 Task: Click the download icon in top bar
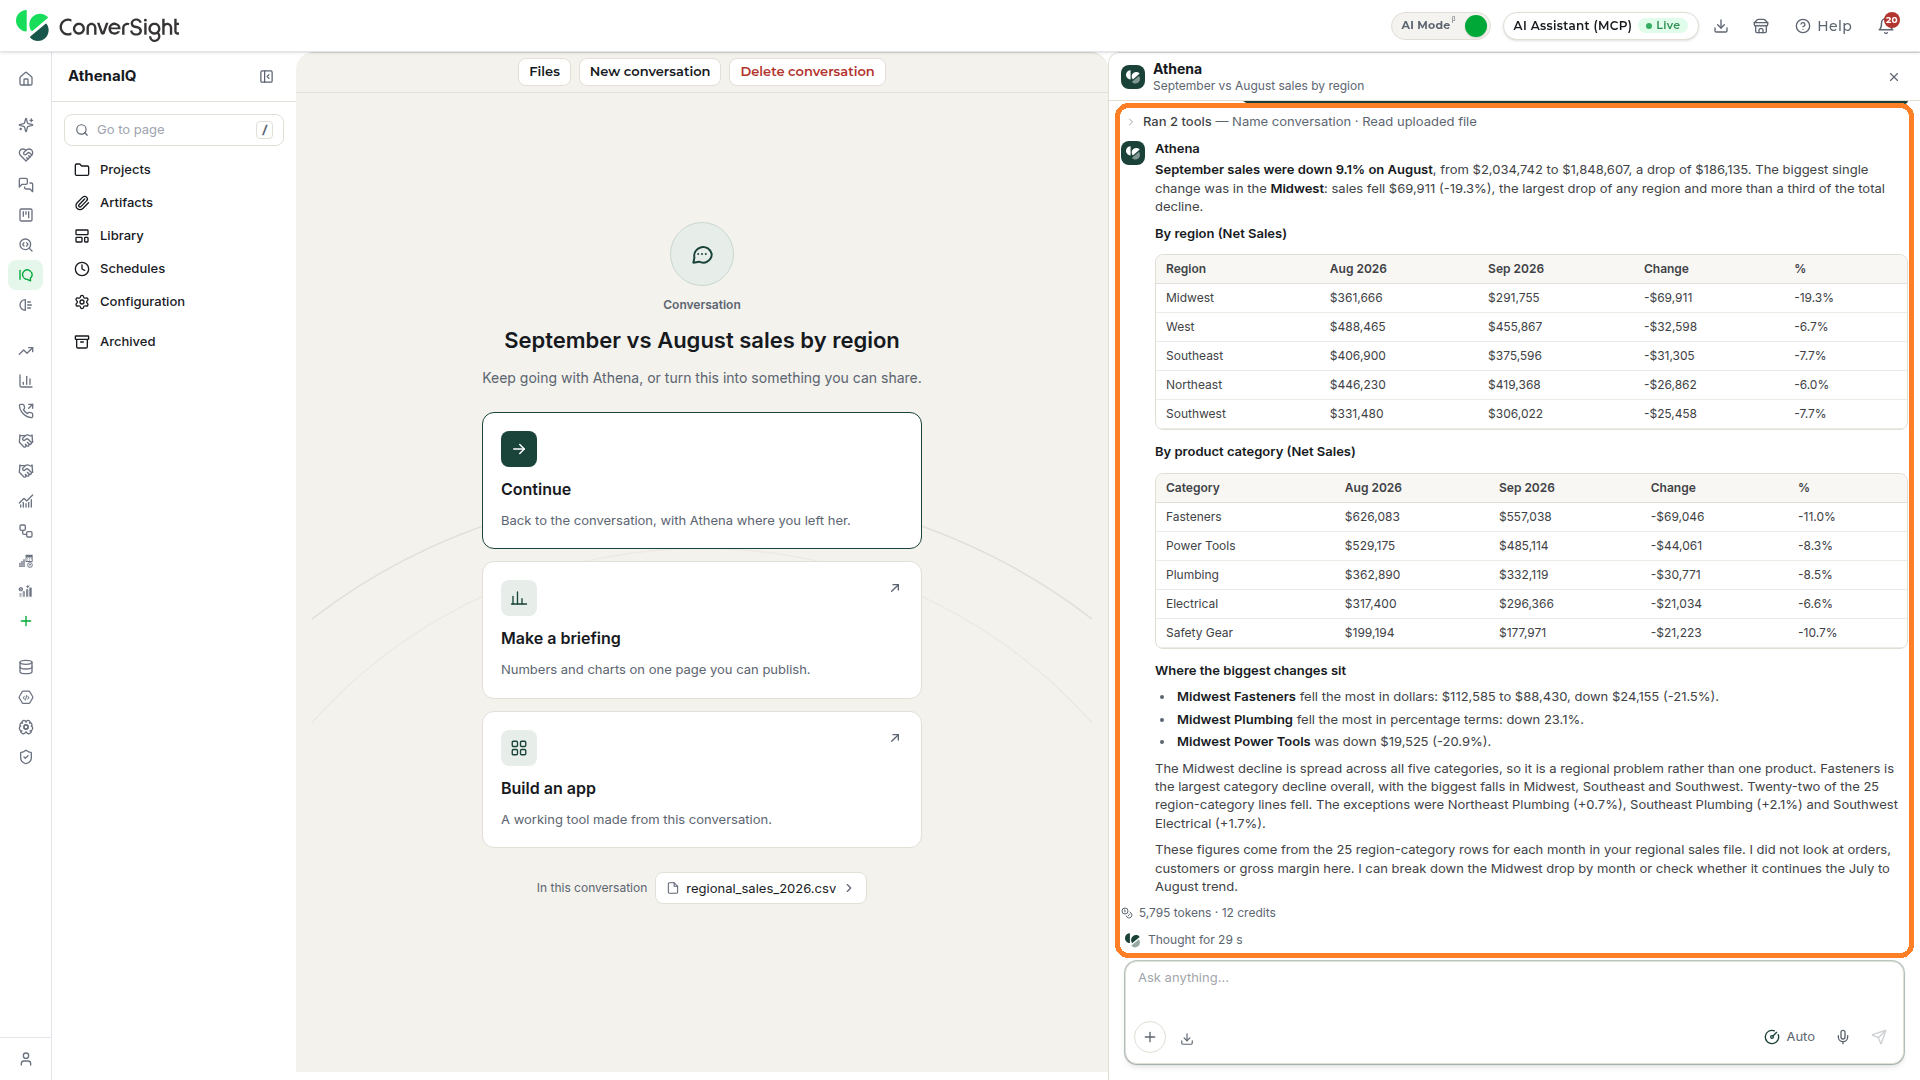pos(1721,26)
